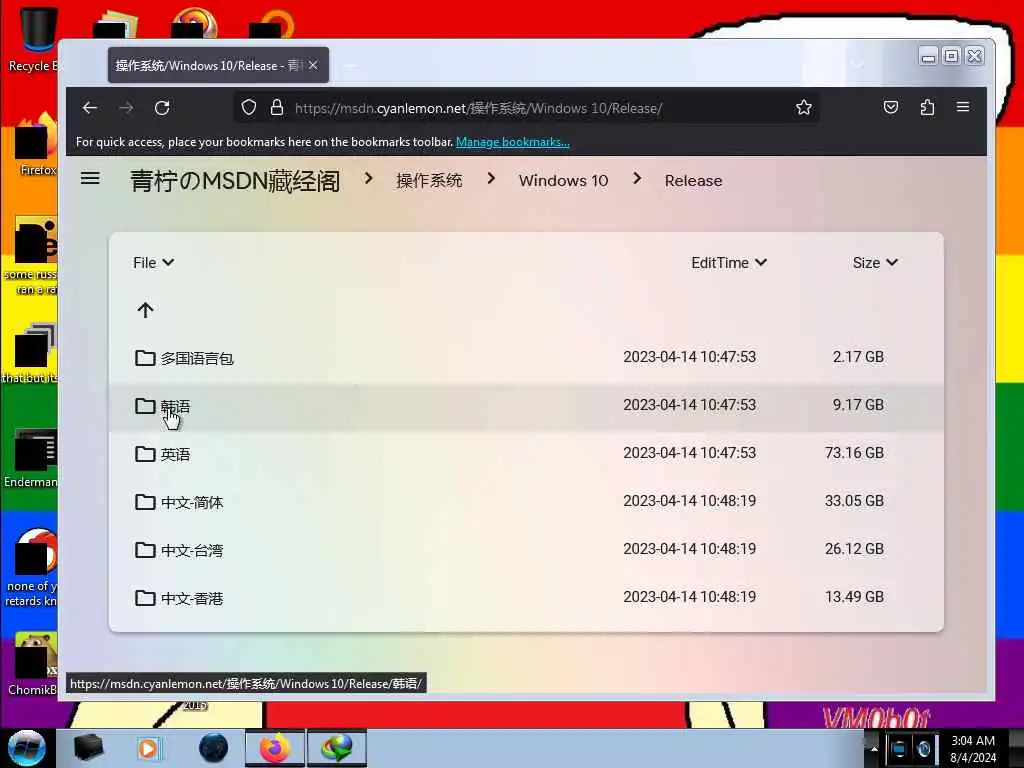The width and height of the screenshot is (1024, 768).
Task: Bookmark this page with star icon
Action: tap(804, 108)
